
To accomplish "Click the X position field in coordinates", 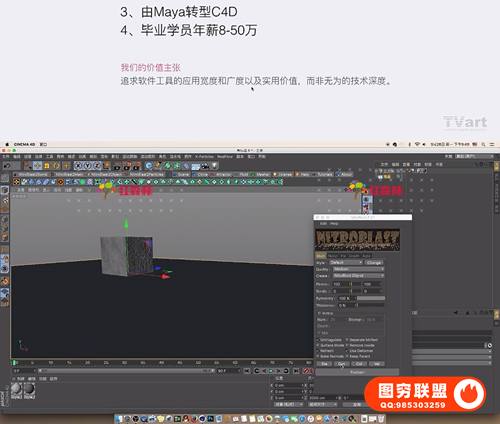I will [289, 385].
